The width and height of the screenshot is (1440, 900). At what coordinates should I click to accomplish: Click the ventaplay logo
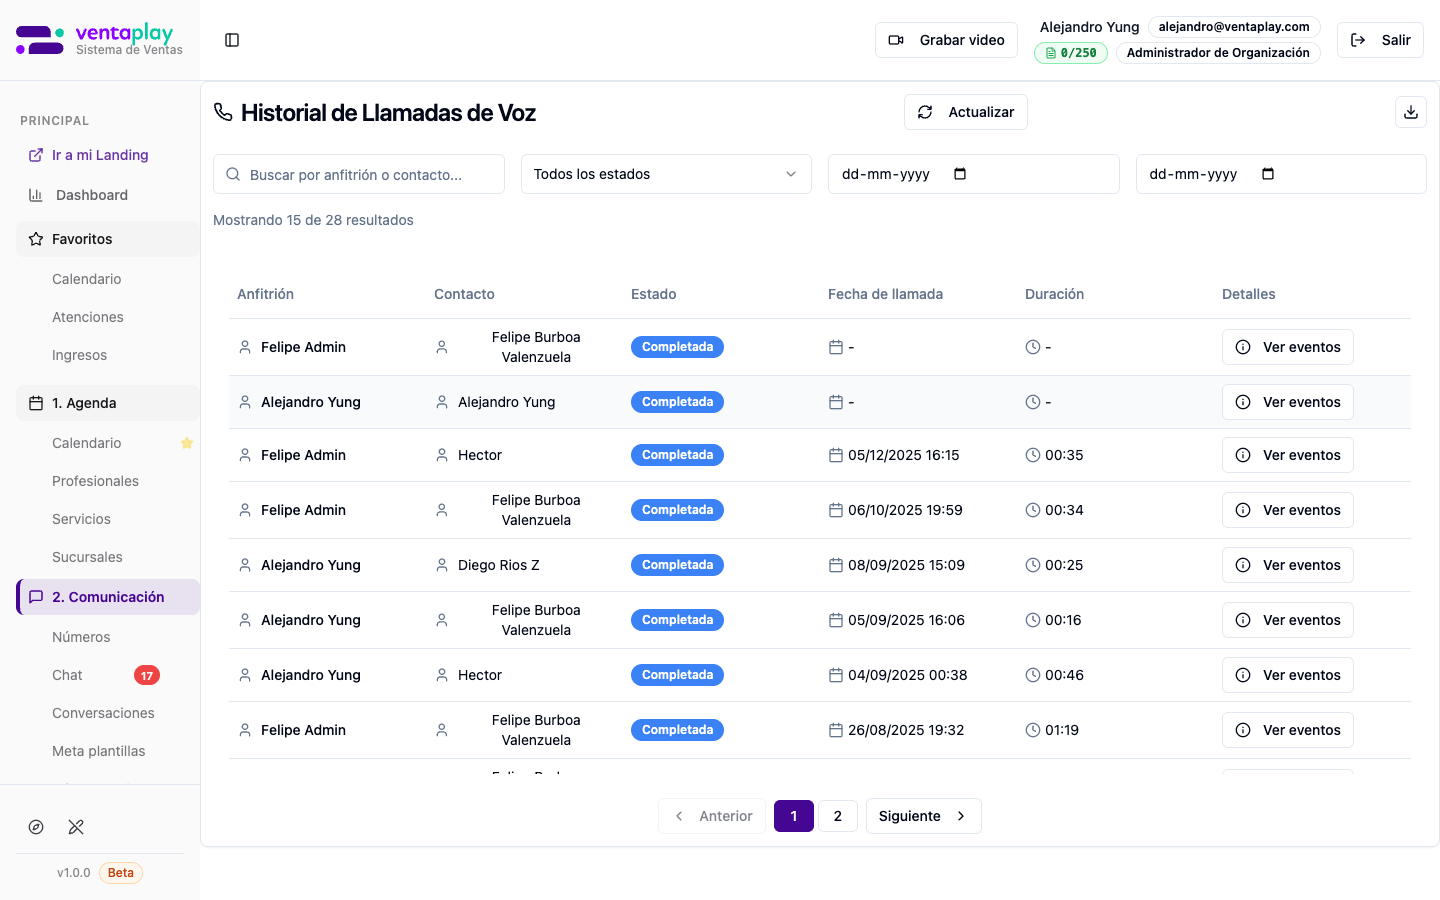coord(99,40)
